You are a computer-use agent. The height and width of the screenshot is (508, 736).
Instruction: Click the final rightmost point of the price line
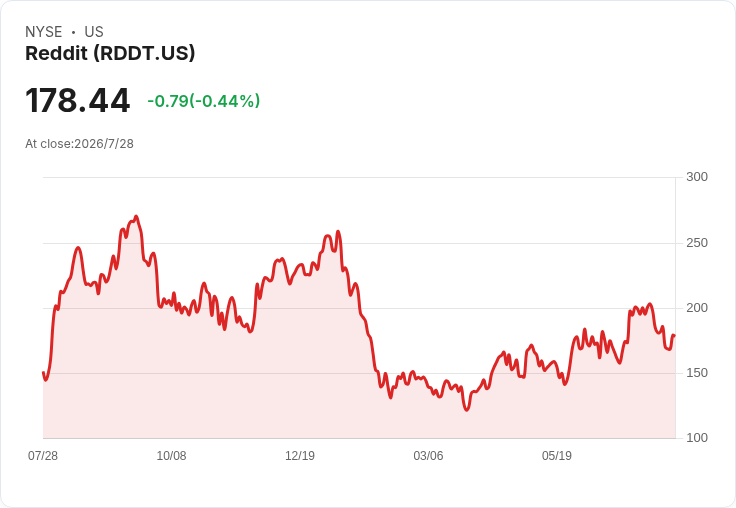[675, 335]
